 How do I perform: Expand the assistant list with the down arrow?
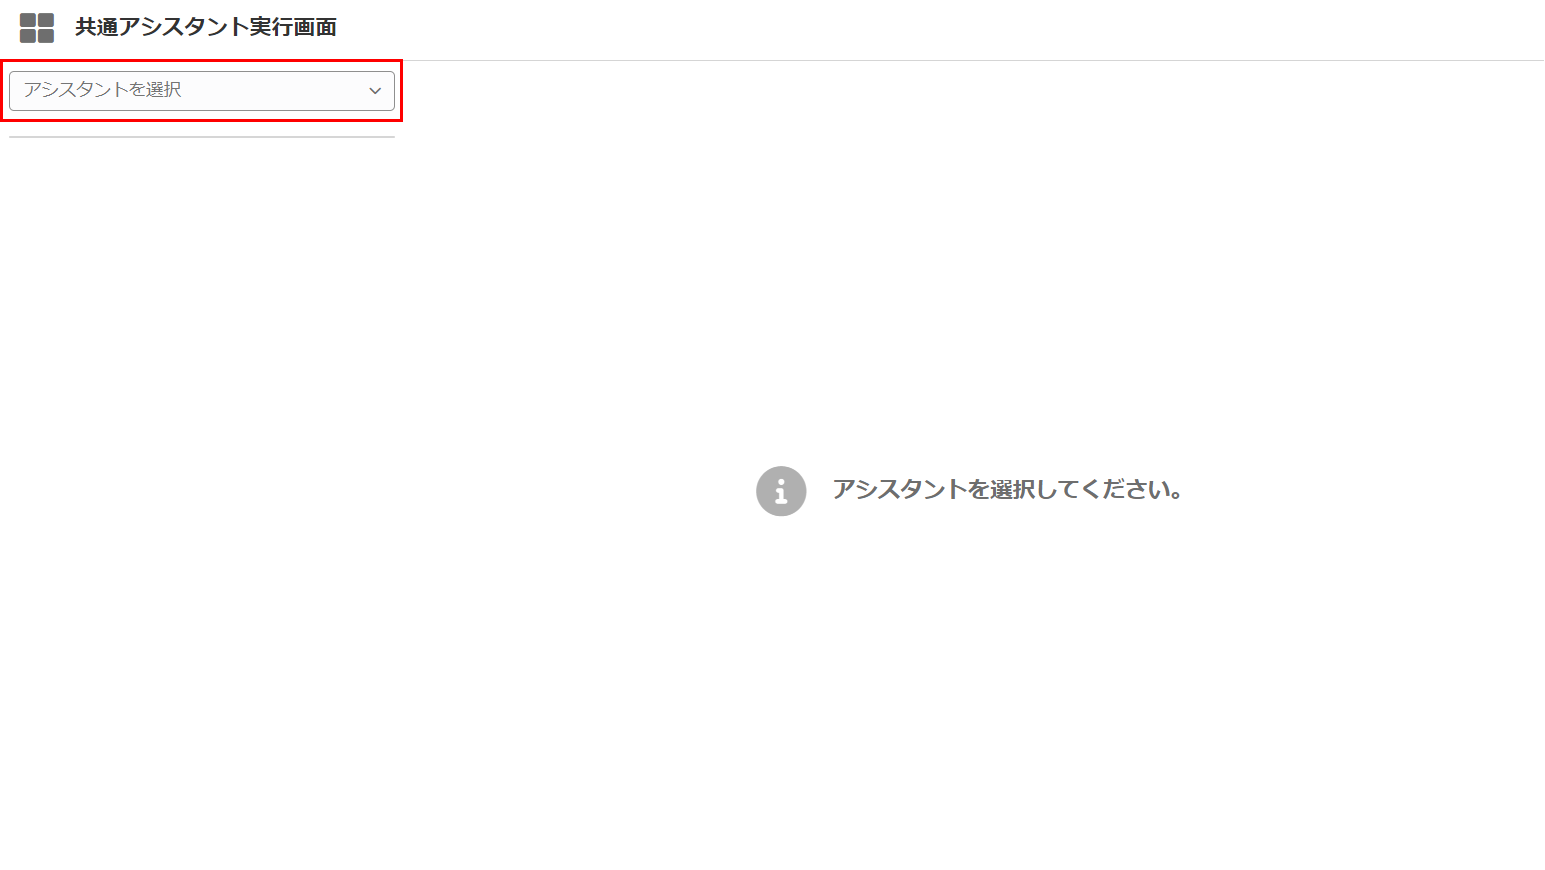[375, 91]
